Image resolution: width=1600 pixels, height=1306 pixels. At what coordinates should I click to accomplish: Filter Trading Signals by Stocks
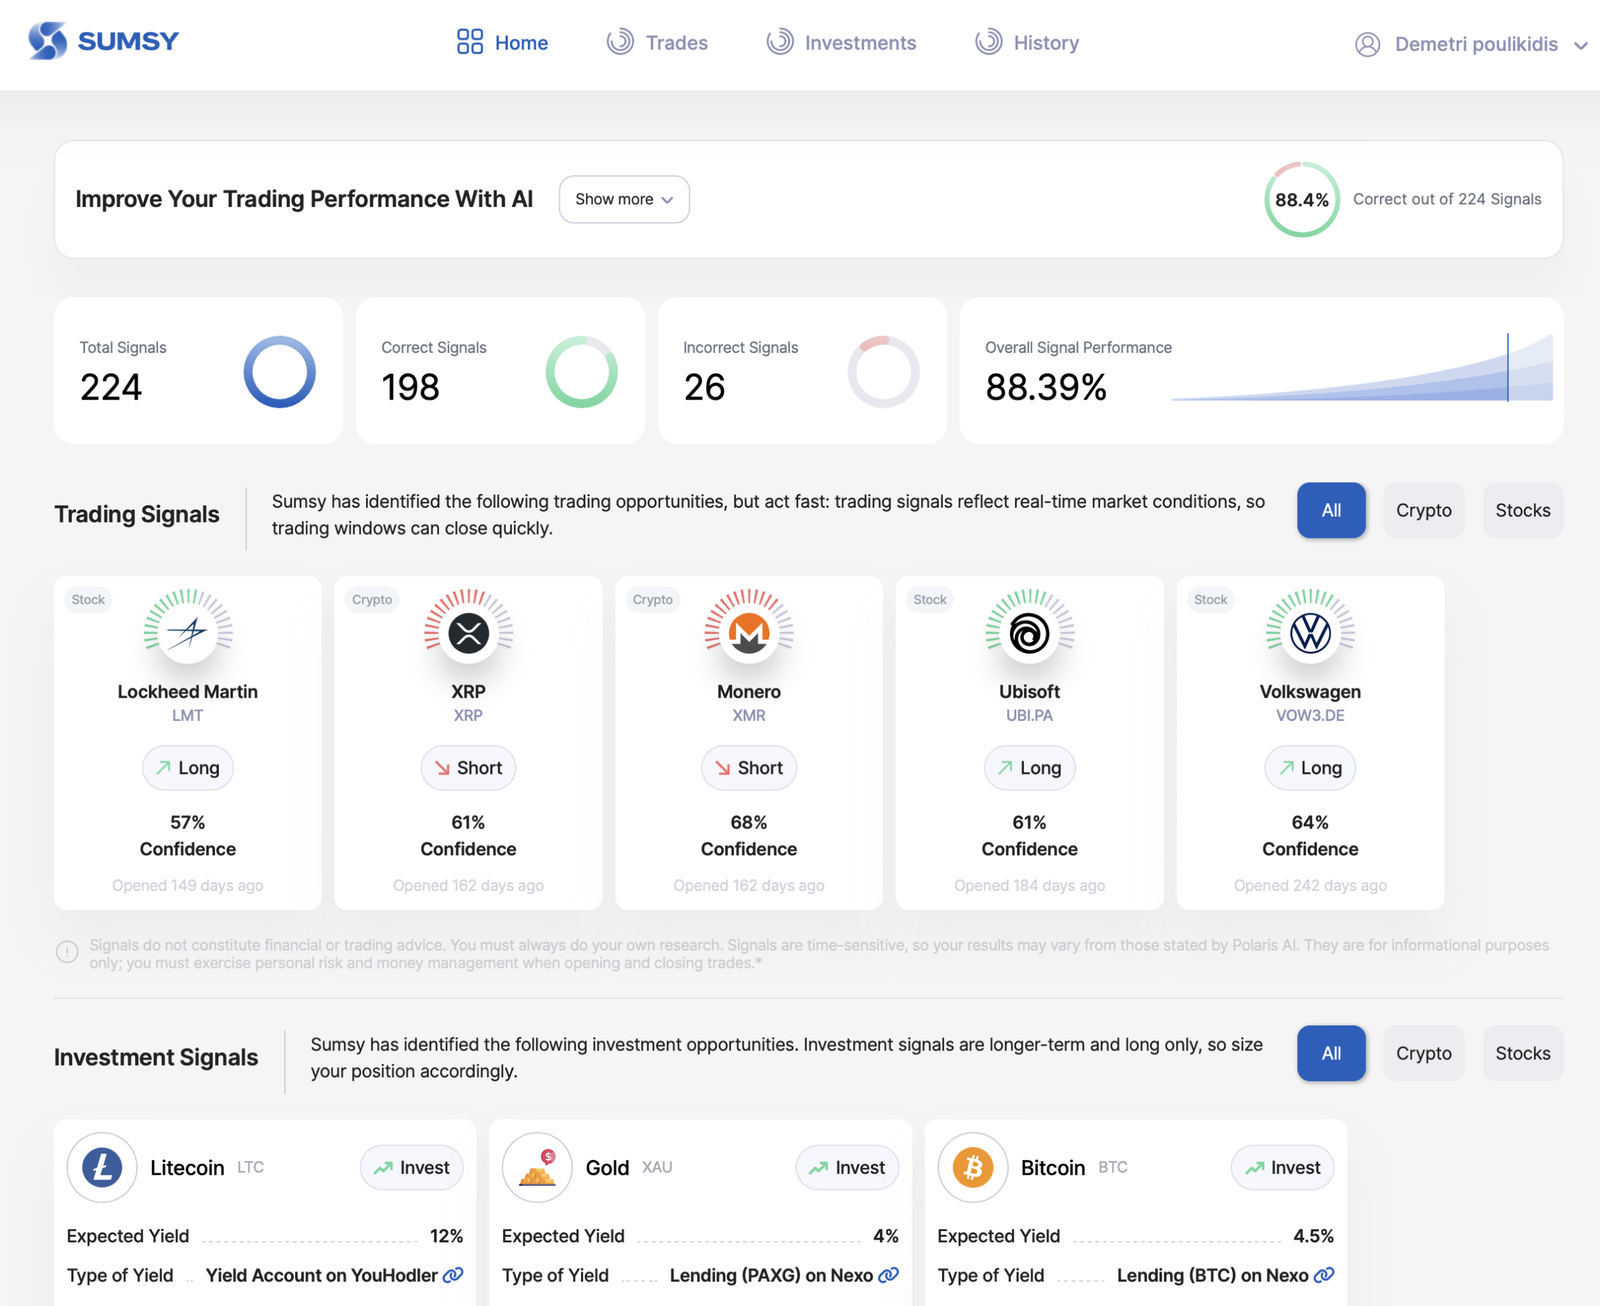point(1523,511)
